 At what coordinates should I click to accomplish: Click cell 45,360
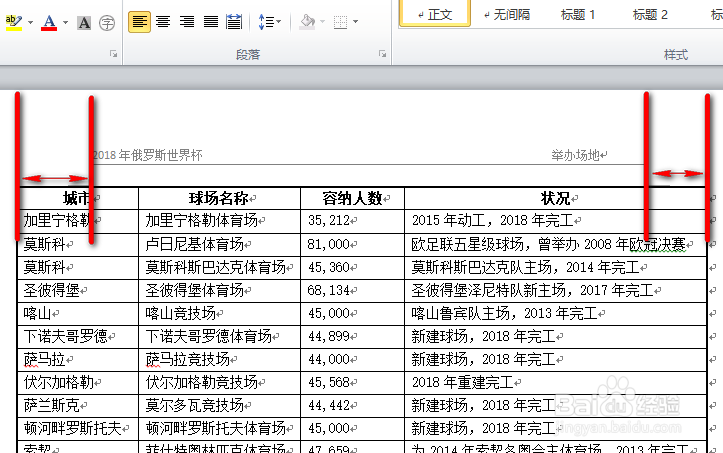(x=352, y=268)
